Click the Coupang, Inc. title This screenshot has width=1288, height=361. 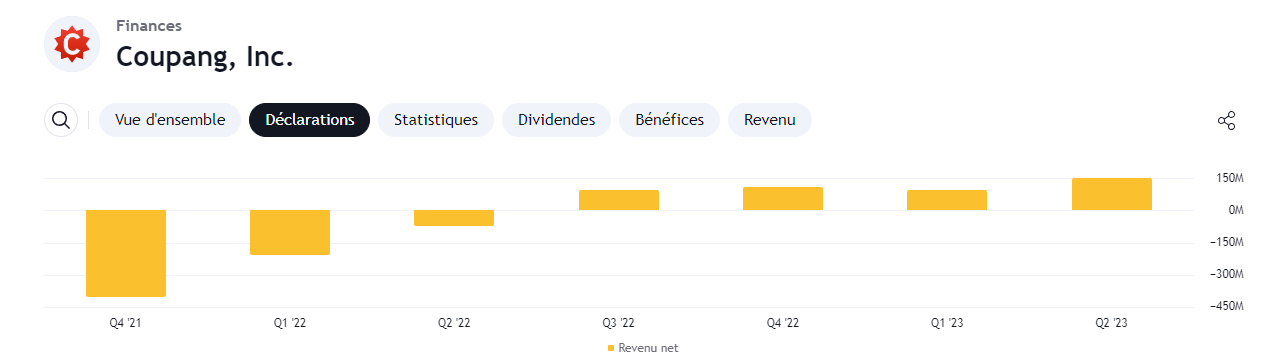(x=205, y=56)
